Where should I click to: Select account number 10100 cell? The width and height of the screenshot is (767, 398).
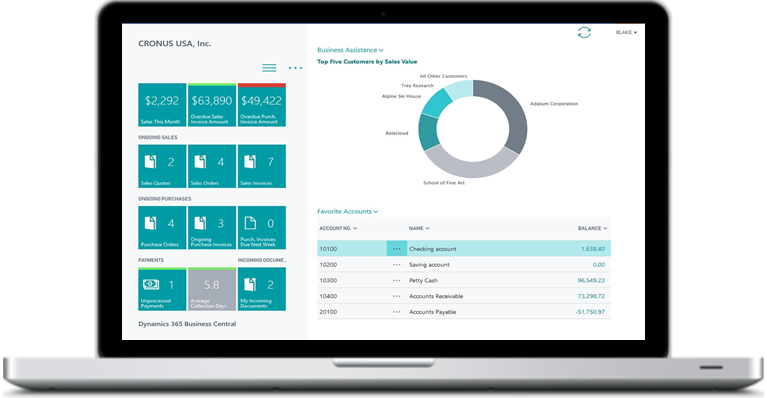328,249
